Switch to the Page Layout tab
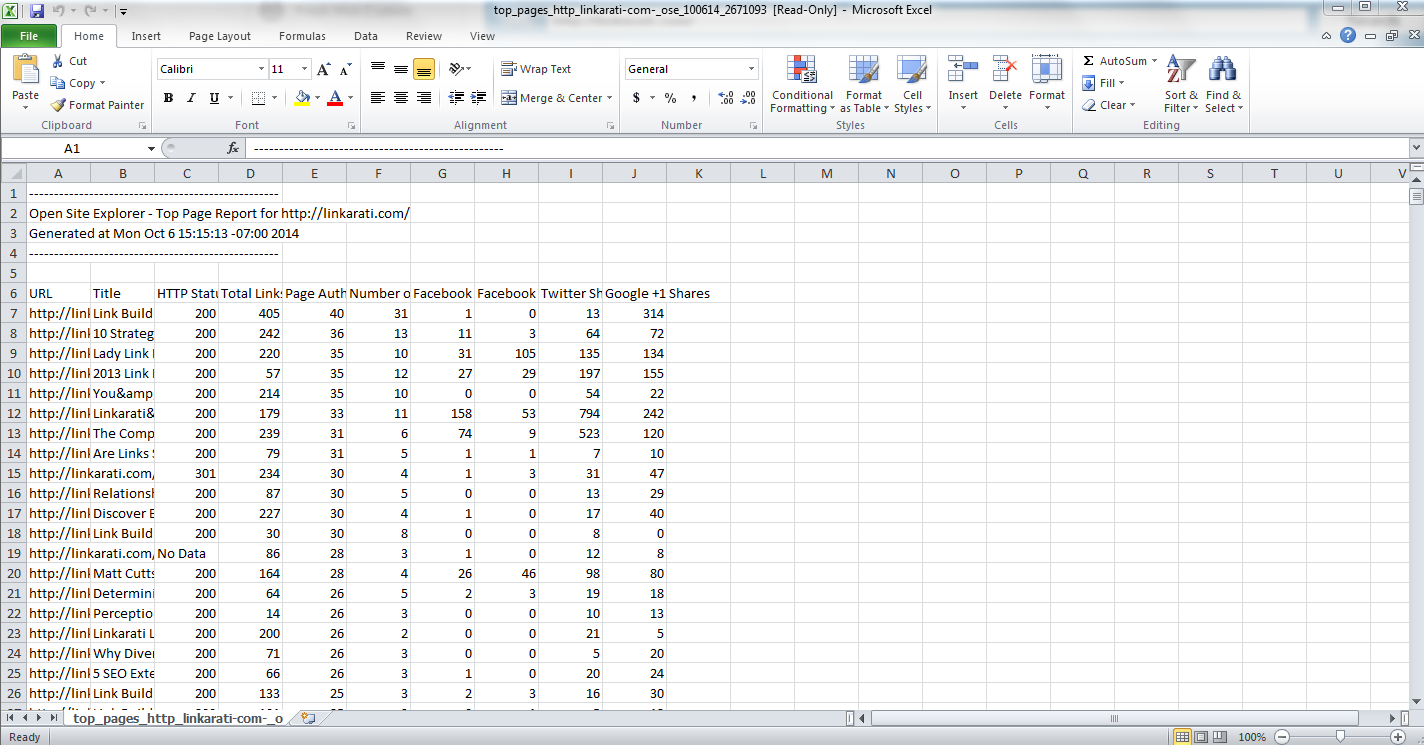 point(220,36)
